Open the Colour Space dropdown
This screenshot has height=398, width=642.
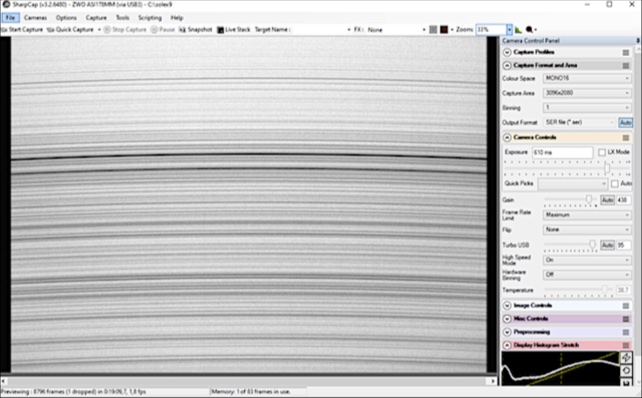click(587, 78)
